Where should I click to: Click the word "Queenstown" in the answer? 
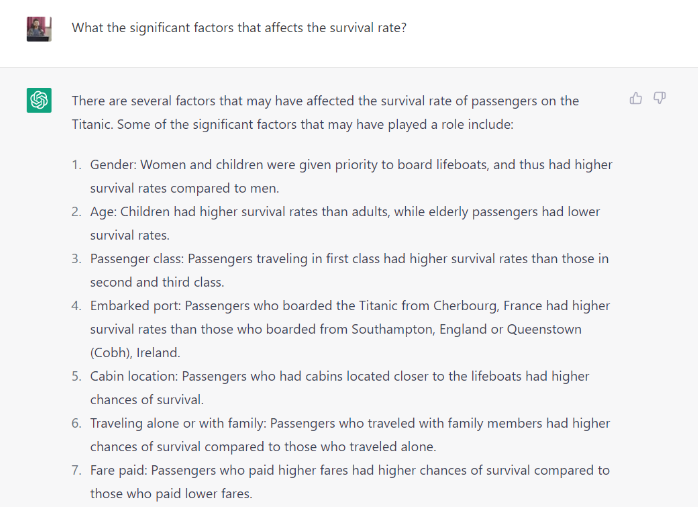pyautogui.click(x=544, y=329)
